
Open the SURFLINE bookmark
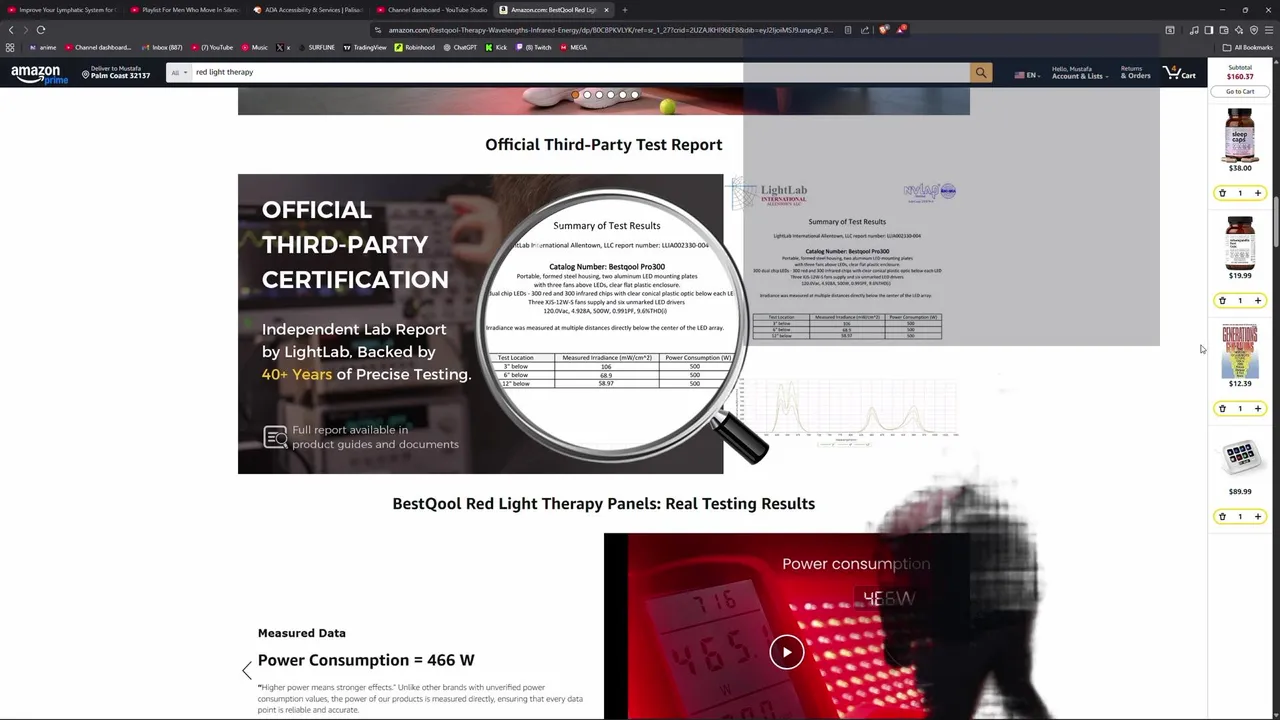click(x=316, y=47)
